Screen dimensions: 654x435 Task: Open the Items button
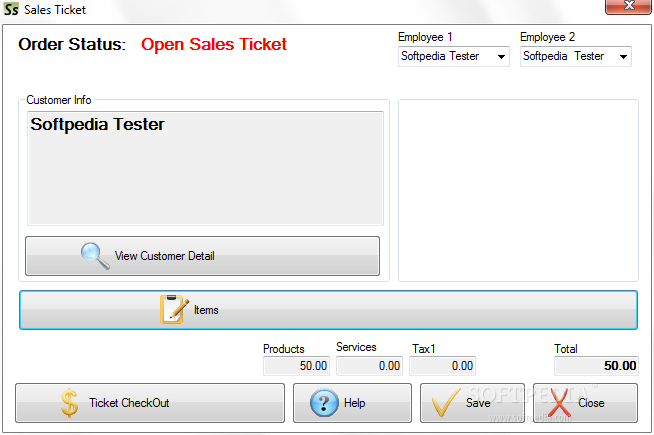click(328, 310)
